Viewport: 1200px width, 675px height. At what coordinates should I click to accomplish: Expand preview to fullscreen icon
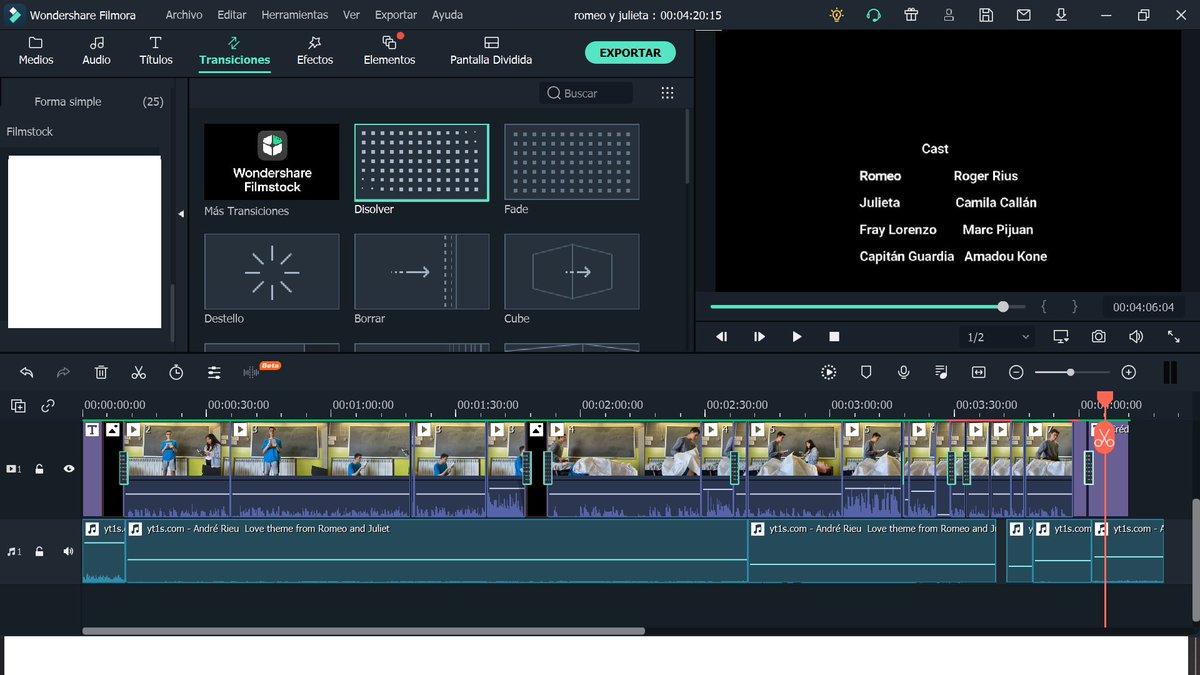click(x=1174, y=337)
